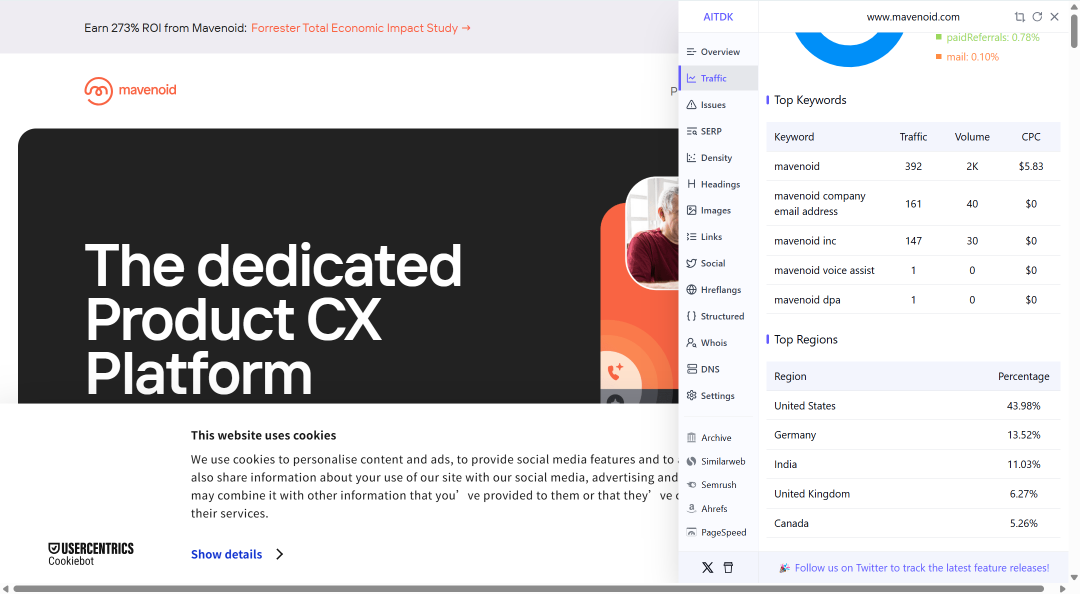Click the Similarweb logo icon
Screen dimensions: 1080x594
692,461
